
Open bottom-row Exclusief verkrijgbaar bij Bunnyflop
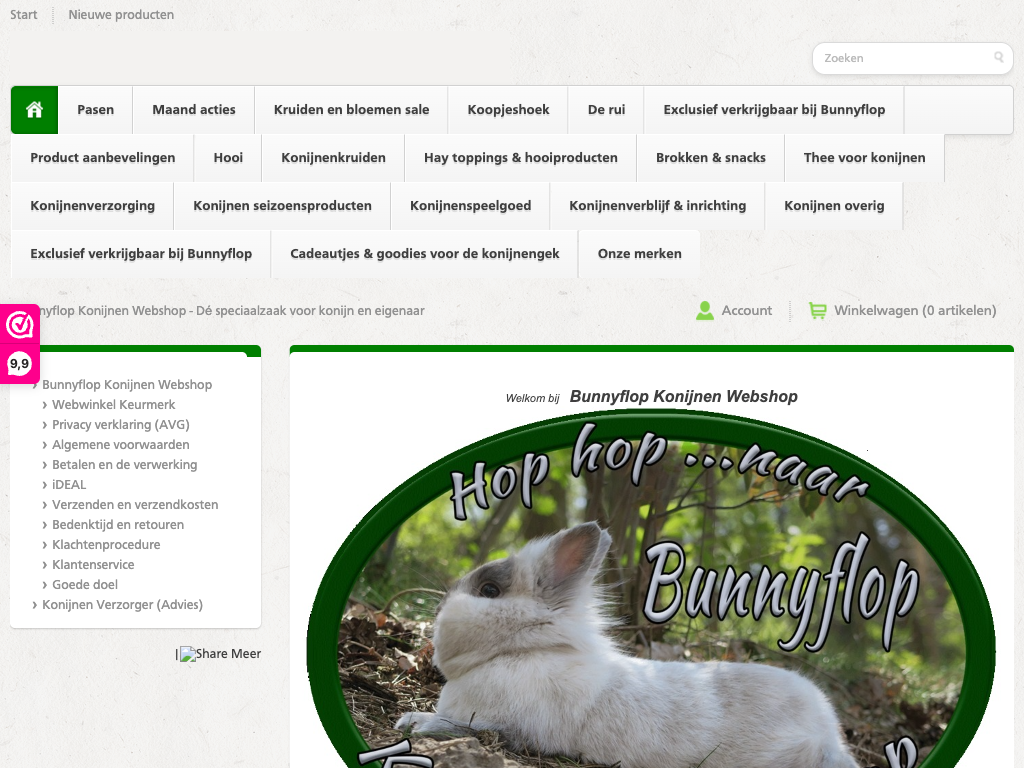click(x=141, y=254)
